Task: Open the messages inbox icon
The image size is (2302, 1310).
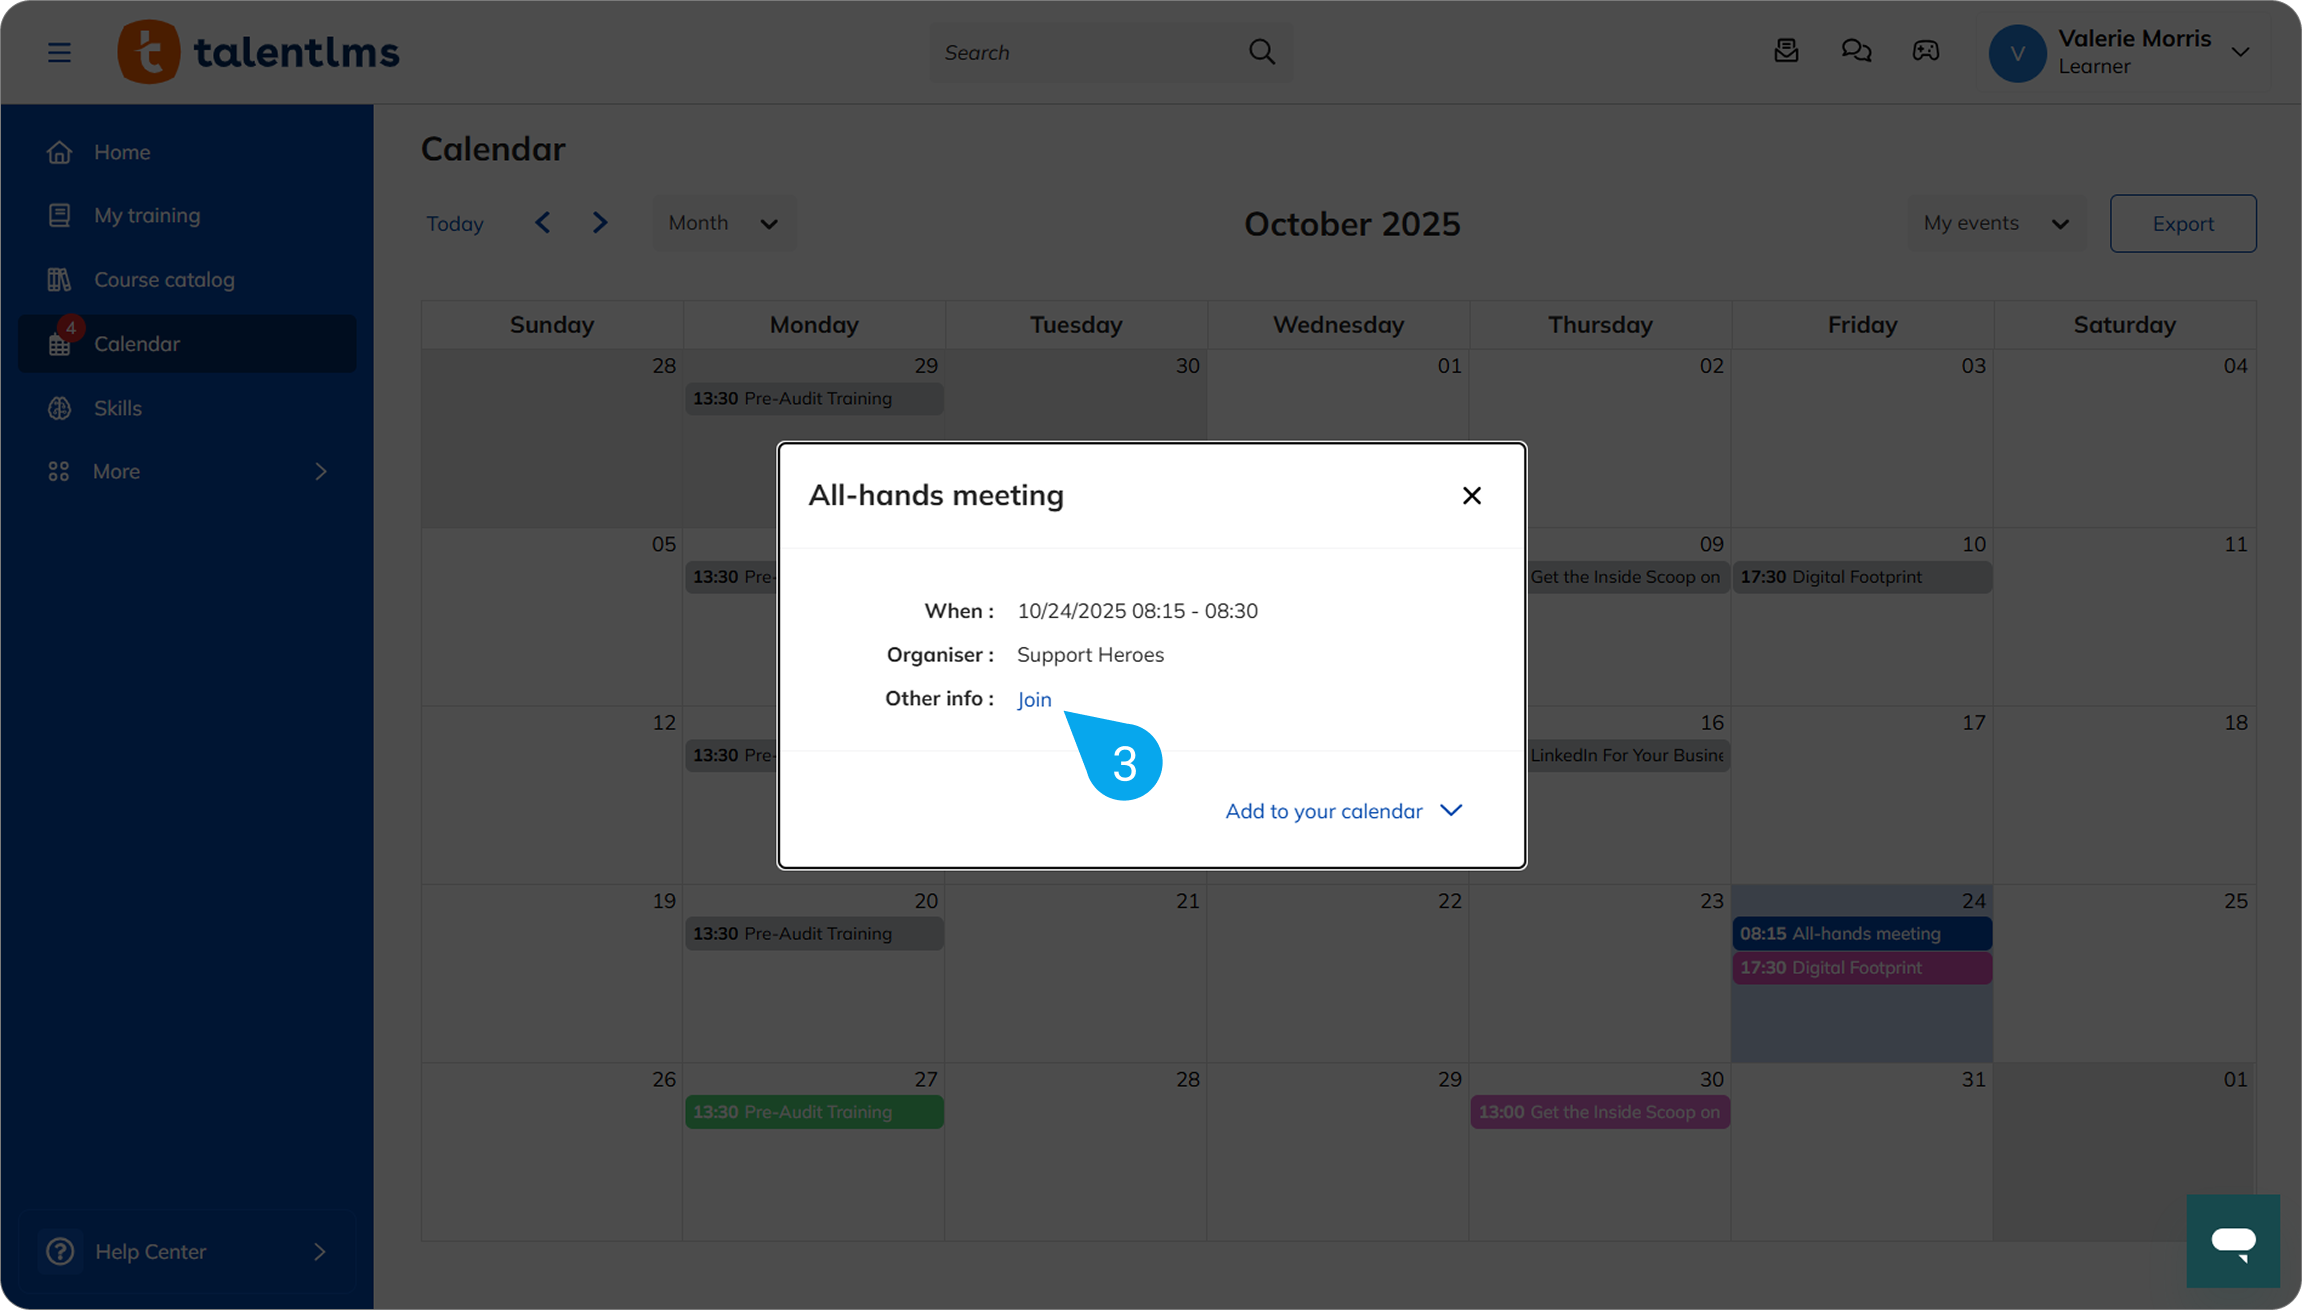Action: [1786, 51]
